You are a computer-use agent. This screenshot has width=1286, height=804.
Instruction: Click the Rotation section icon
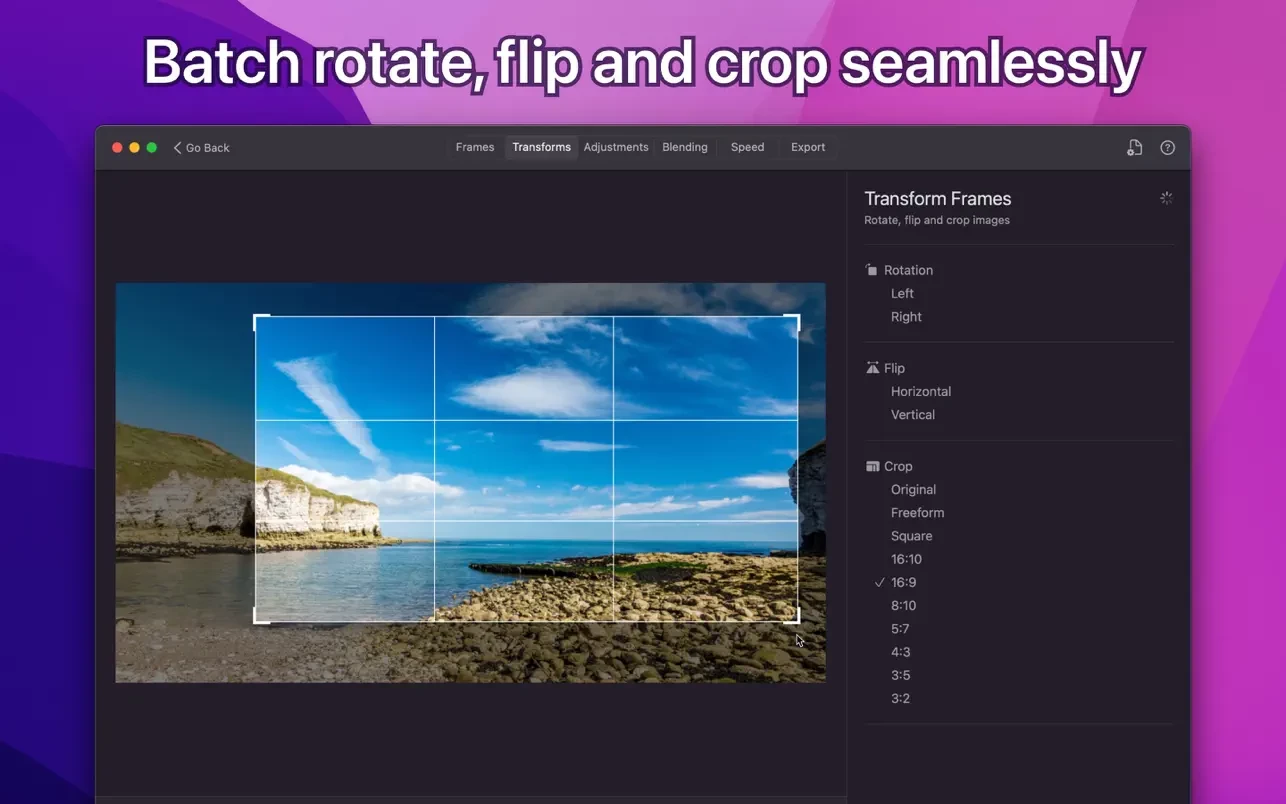pos(872,270)
